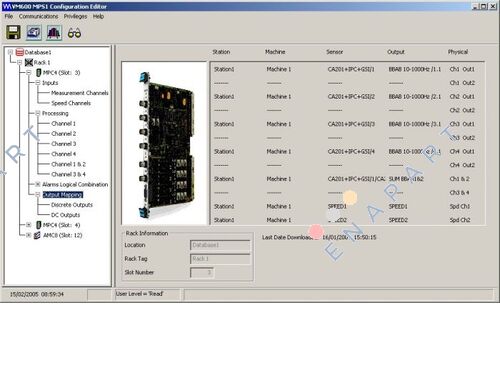
Task: Click the Save floppy disk toolbar icon
Action: [x=13, y=33]
